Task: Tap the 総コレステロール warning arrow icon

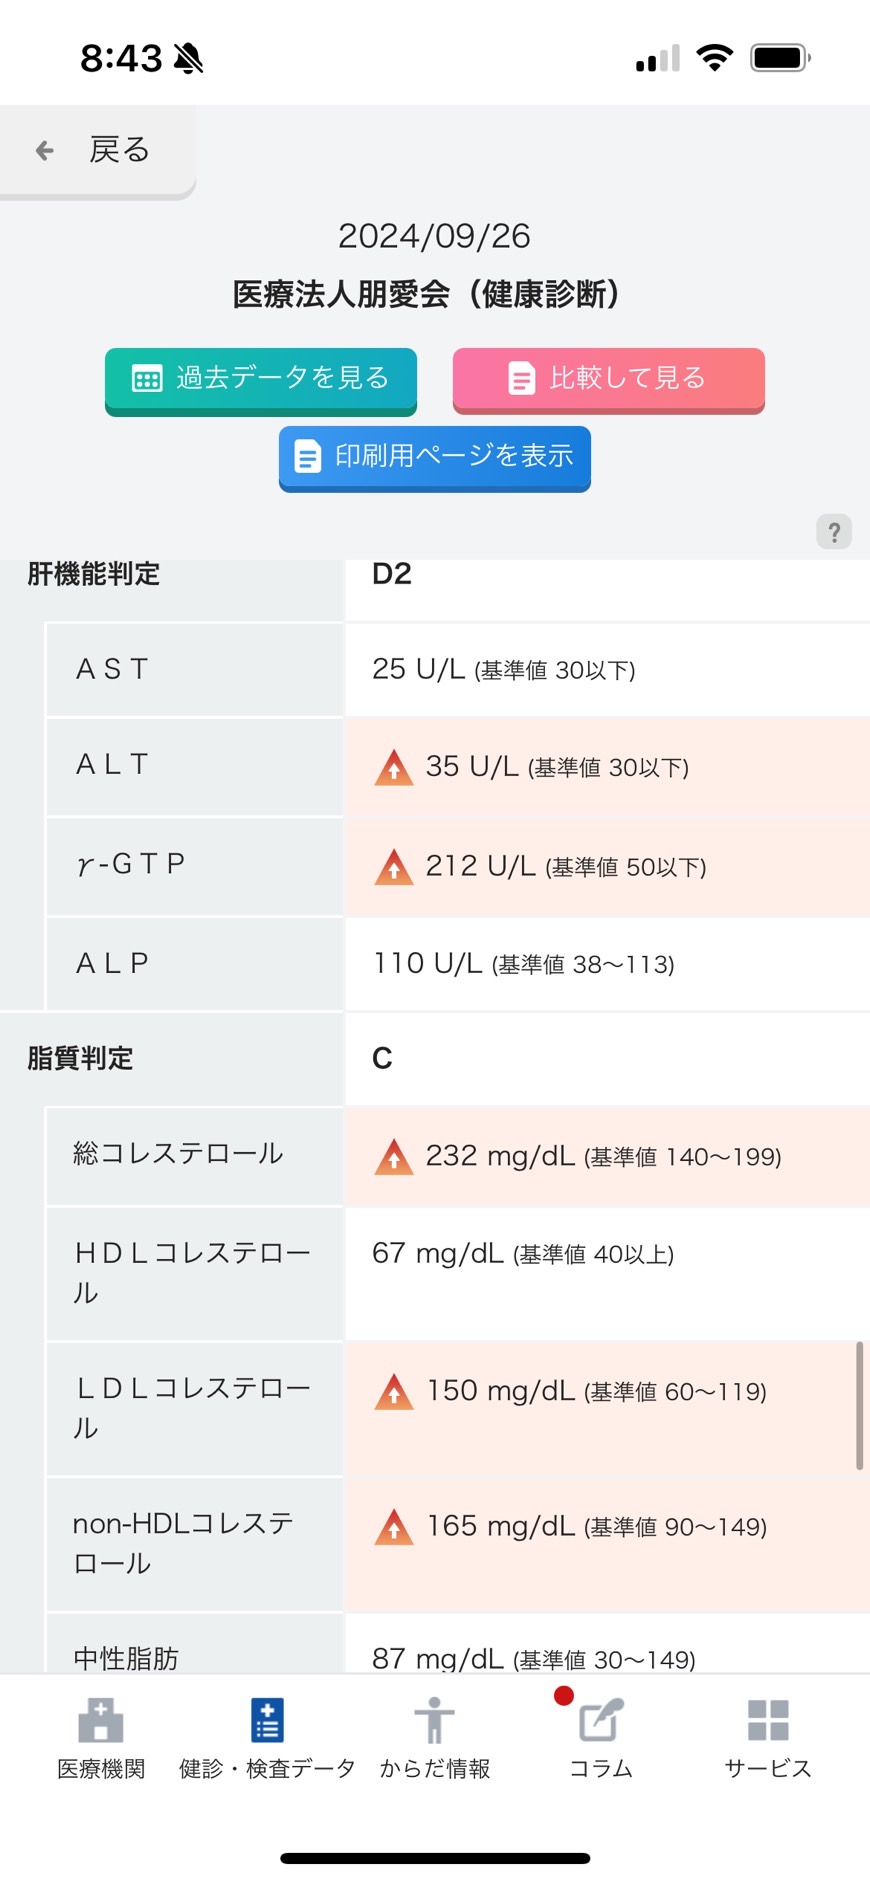Action: (x=394, y=1156)
